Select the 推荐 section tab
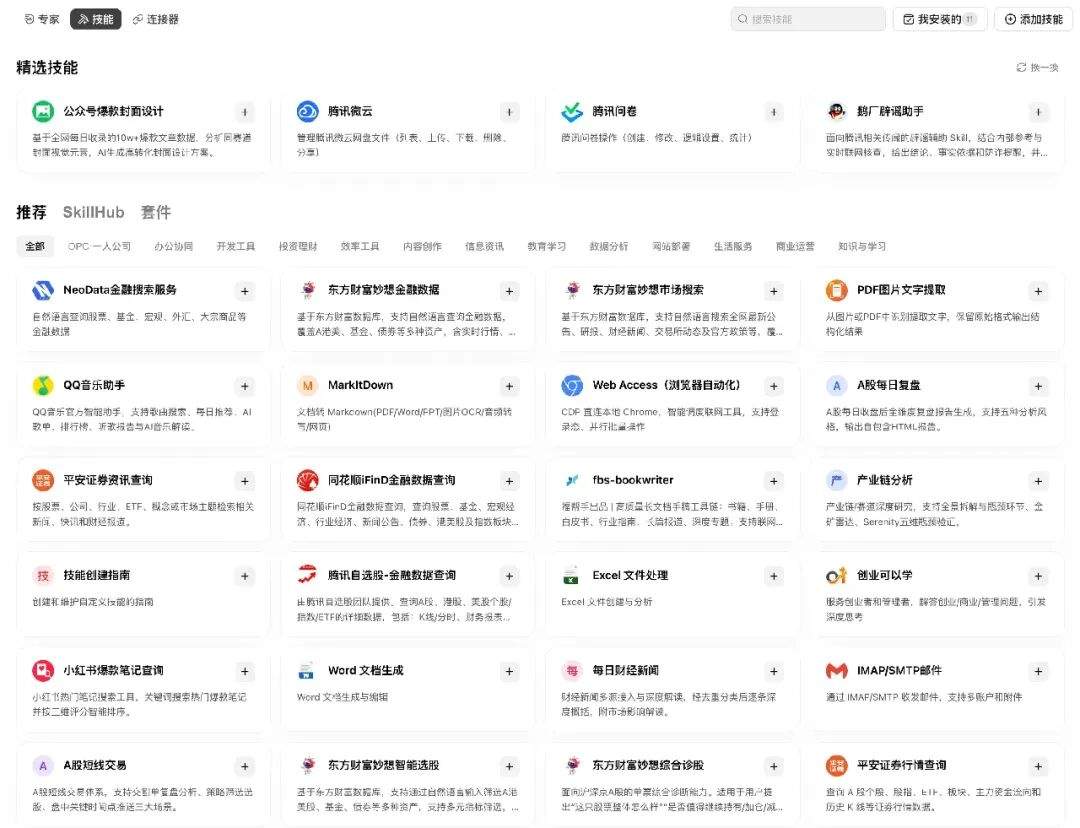This screenshot has width=1080, height=828. click(32, 212)
